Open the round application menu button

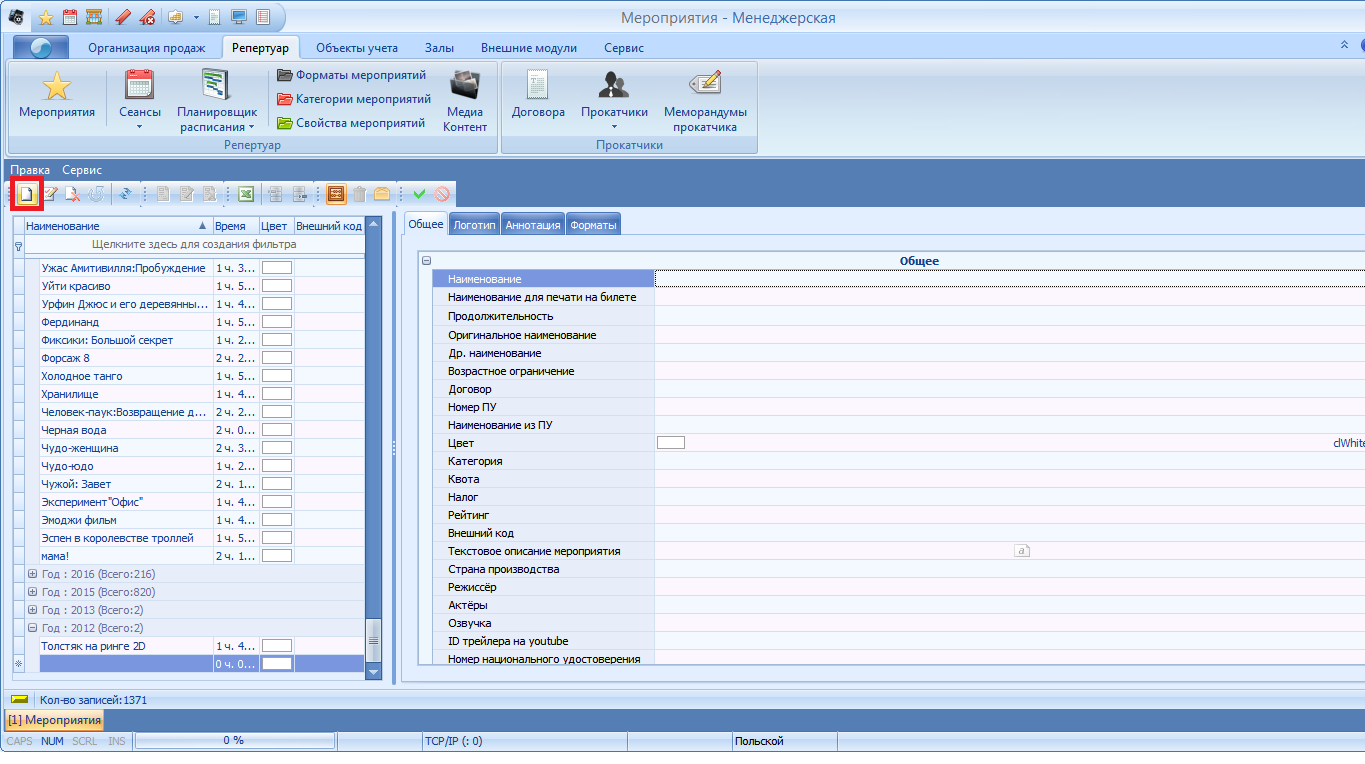tap(41, 48)
